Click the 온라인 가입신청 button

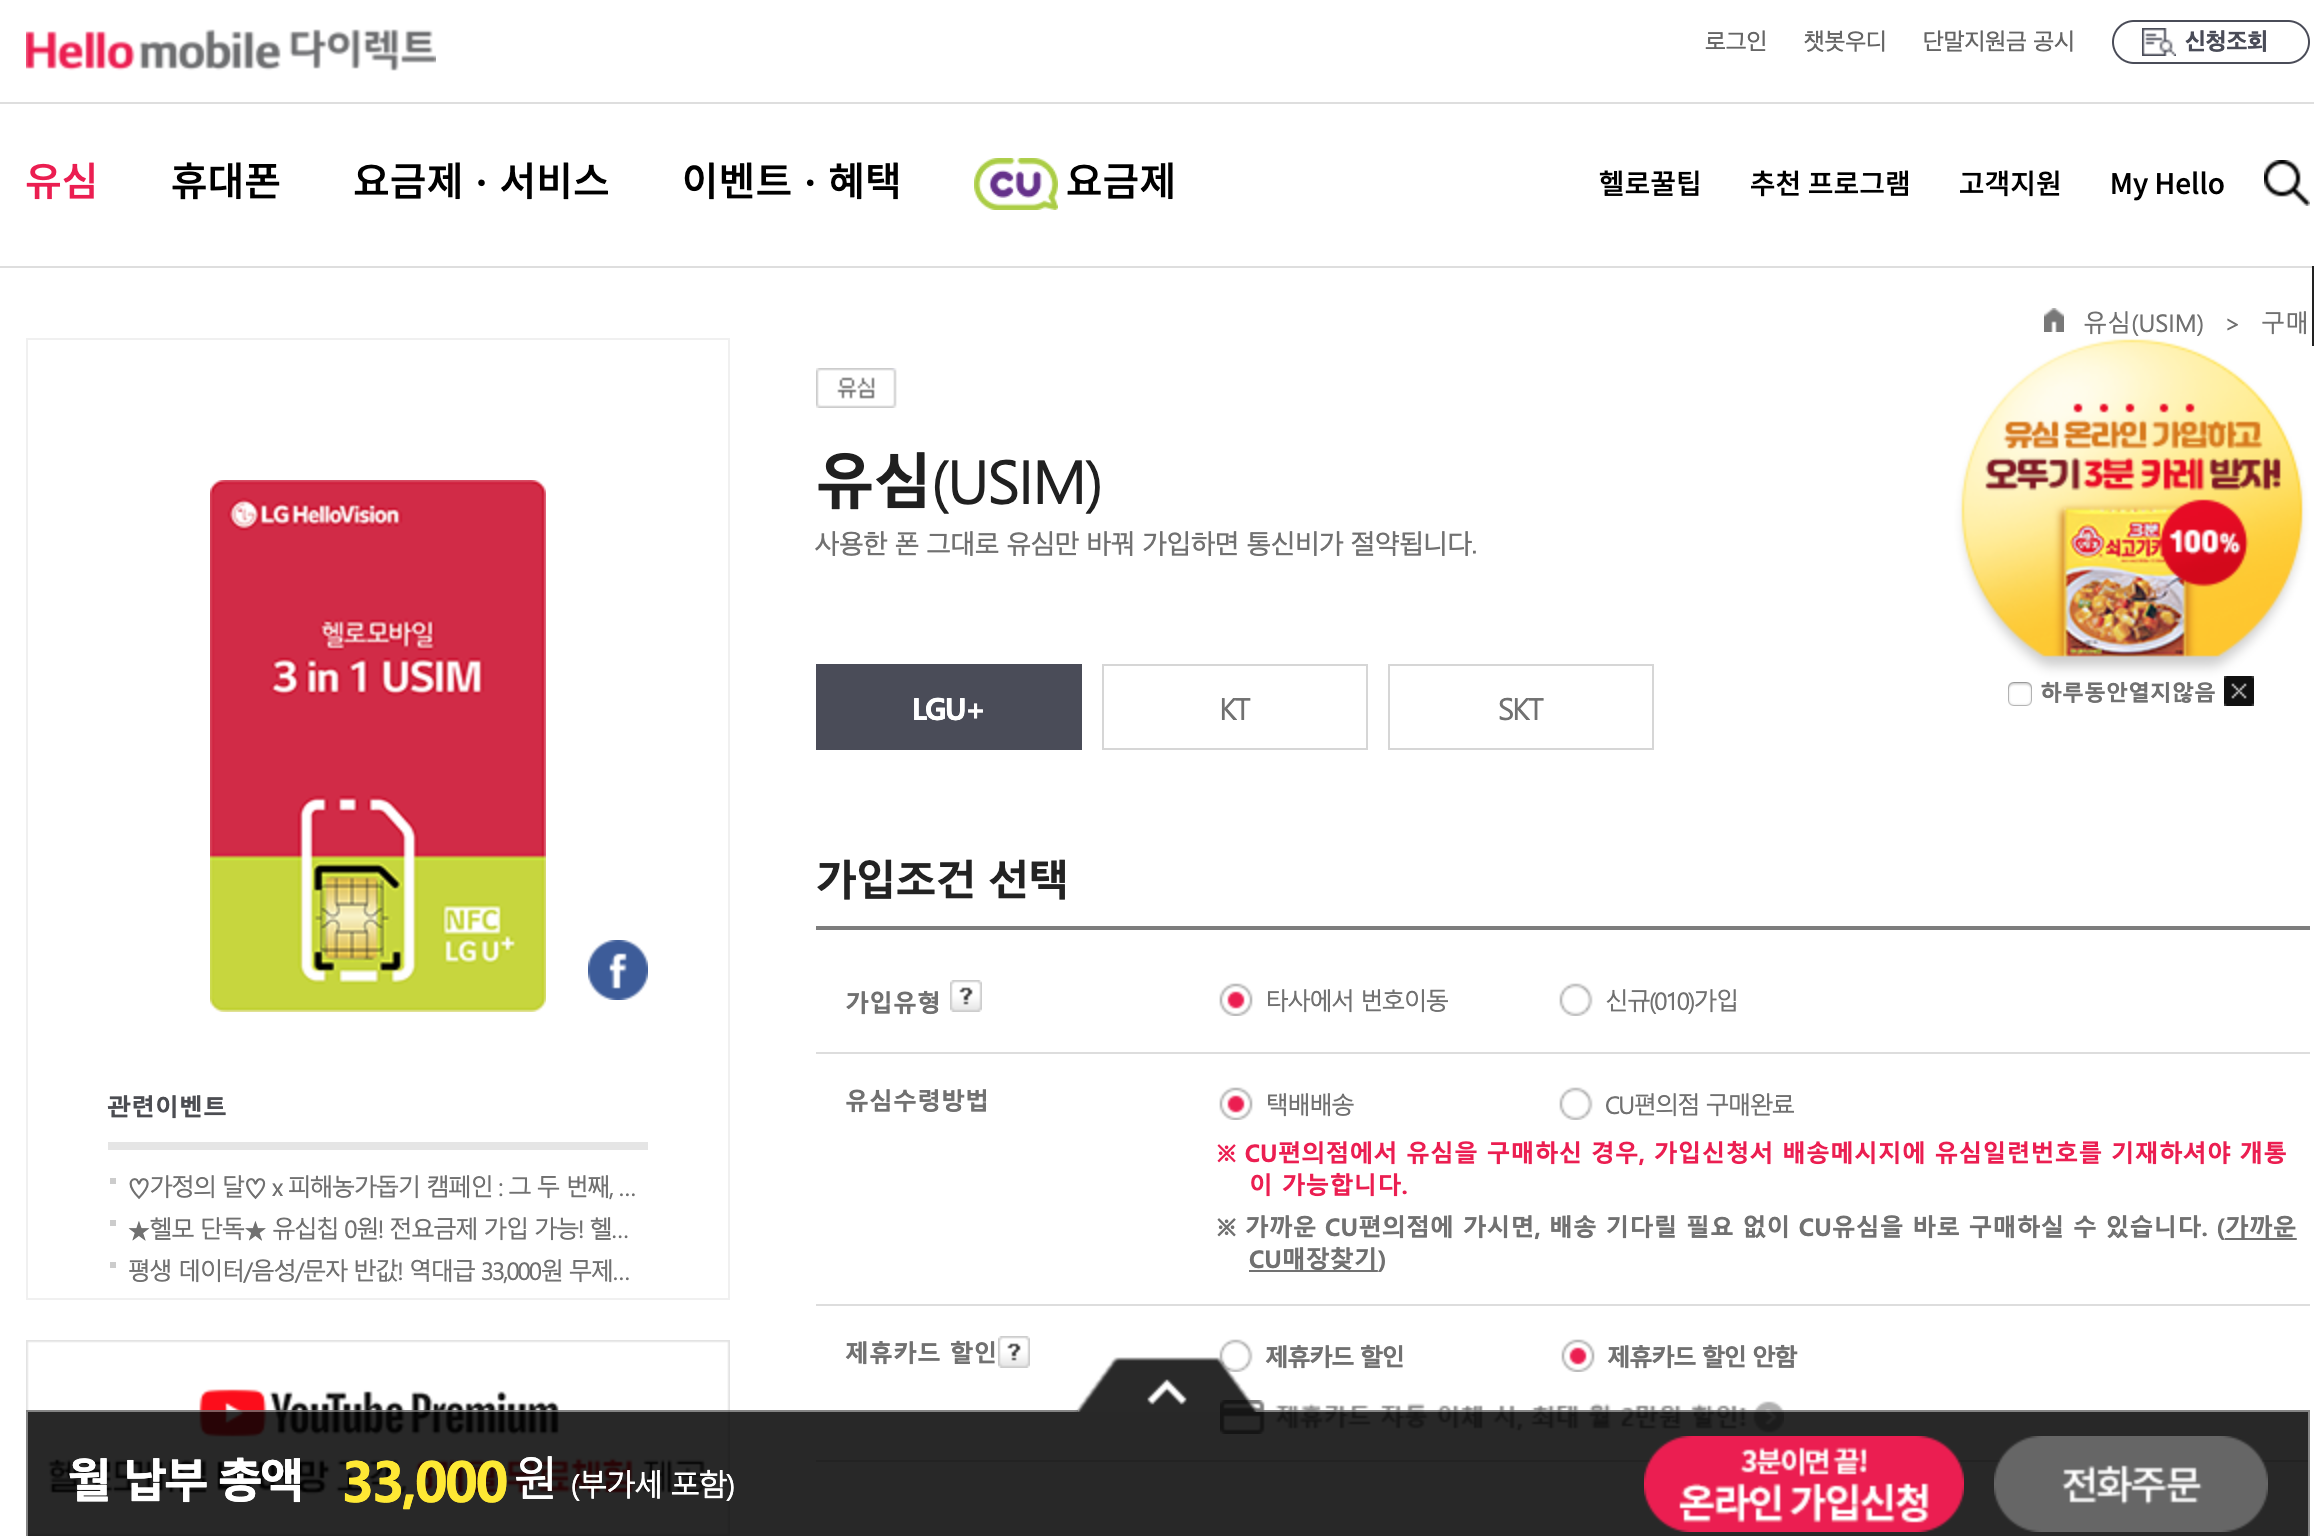coord(1803,1484)
